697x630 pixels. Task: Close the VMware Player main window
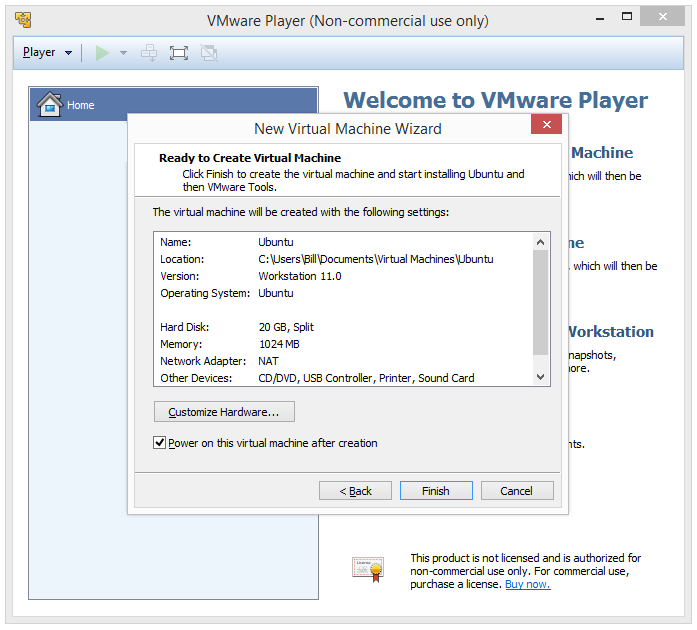[662, 17]
